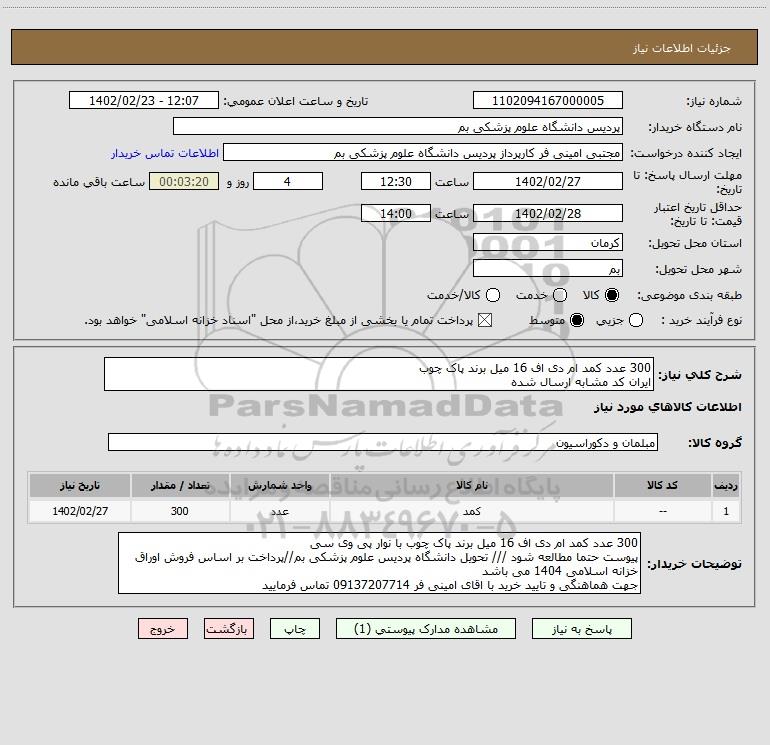Screen dimensions: 770x745
Task: Click the general need description text area
Action: (379, 375)
